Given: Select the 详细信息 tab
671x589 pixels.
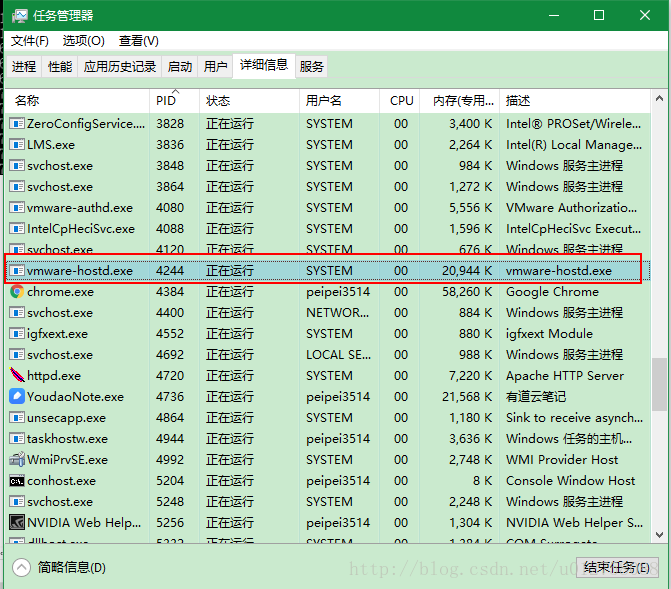Looking at the screenshot, I should pos(264,65).
